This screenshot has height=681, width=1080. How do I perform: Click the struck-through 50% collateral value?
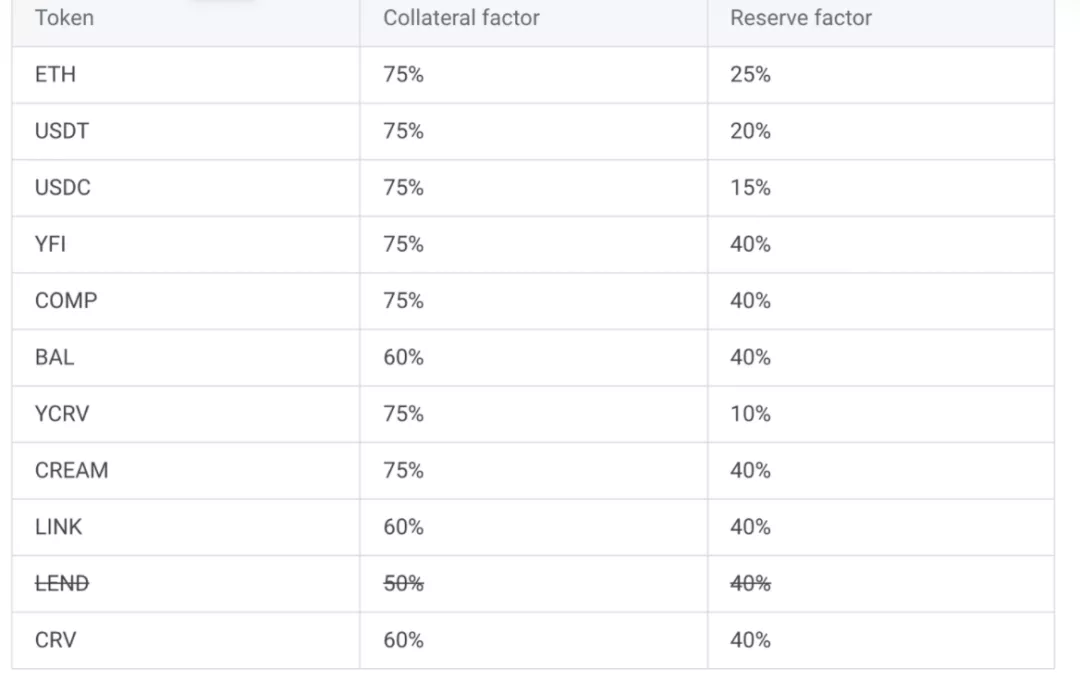point(404,583)
